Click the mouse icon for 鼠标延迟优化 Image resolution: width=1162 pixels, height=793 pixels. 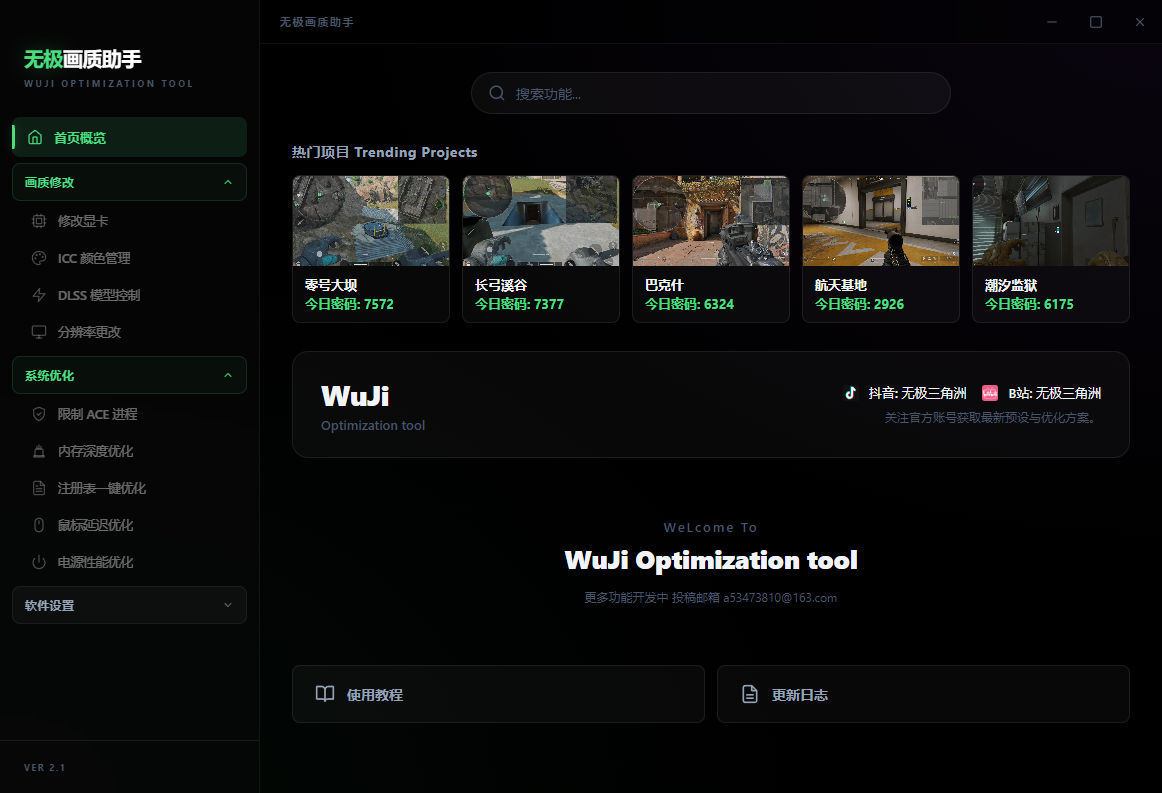click(39, 525)
